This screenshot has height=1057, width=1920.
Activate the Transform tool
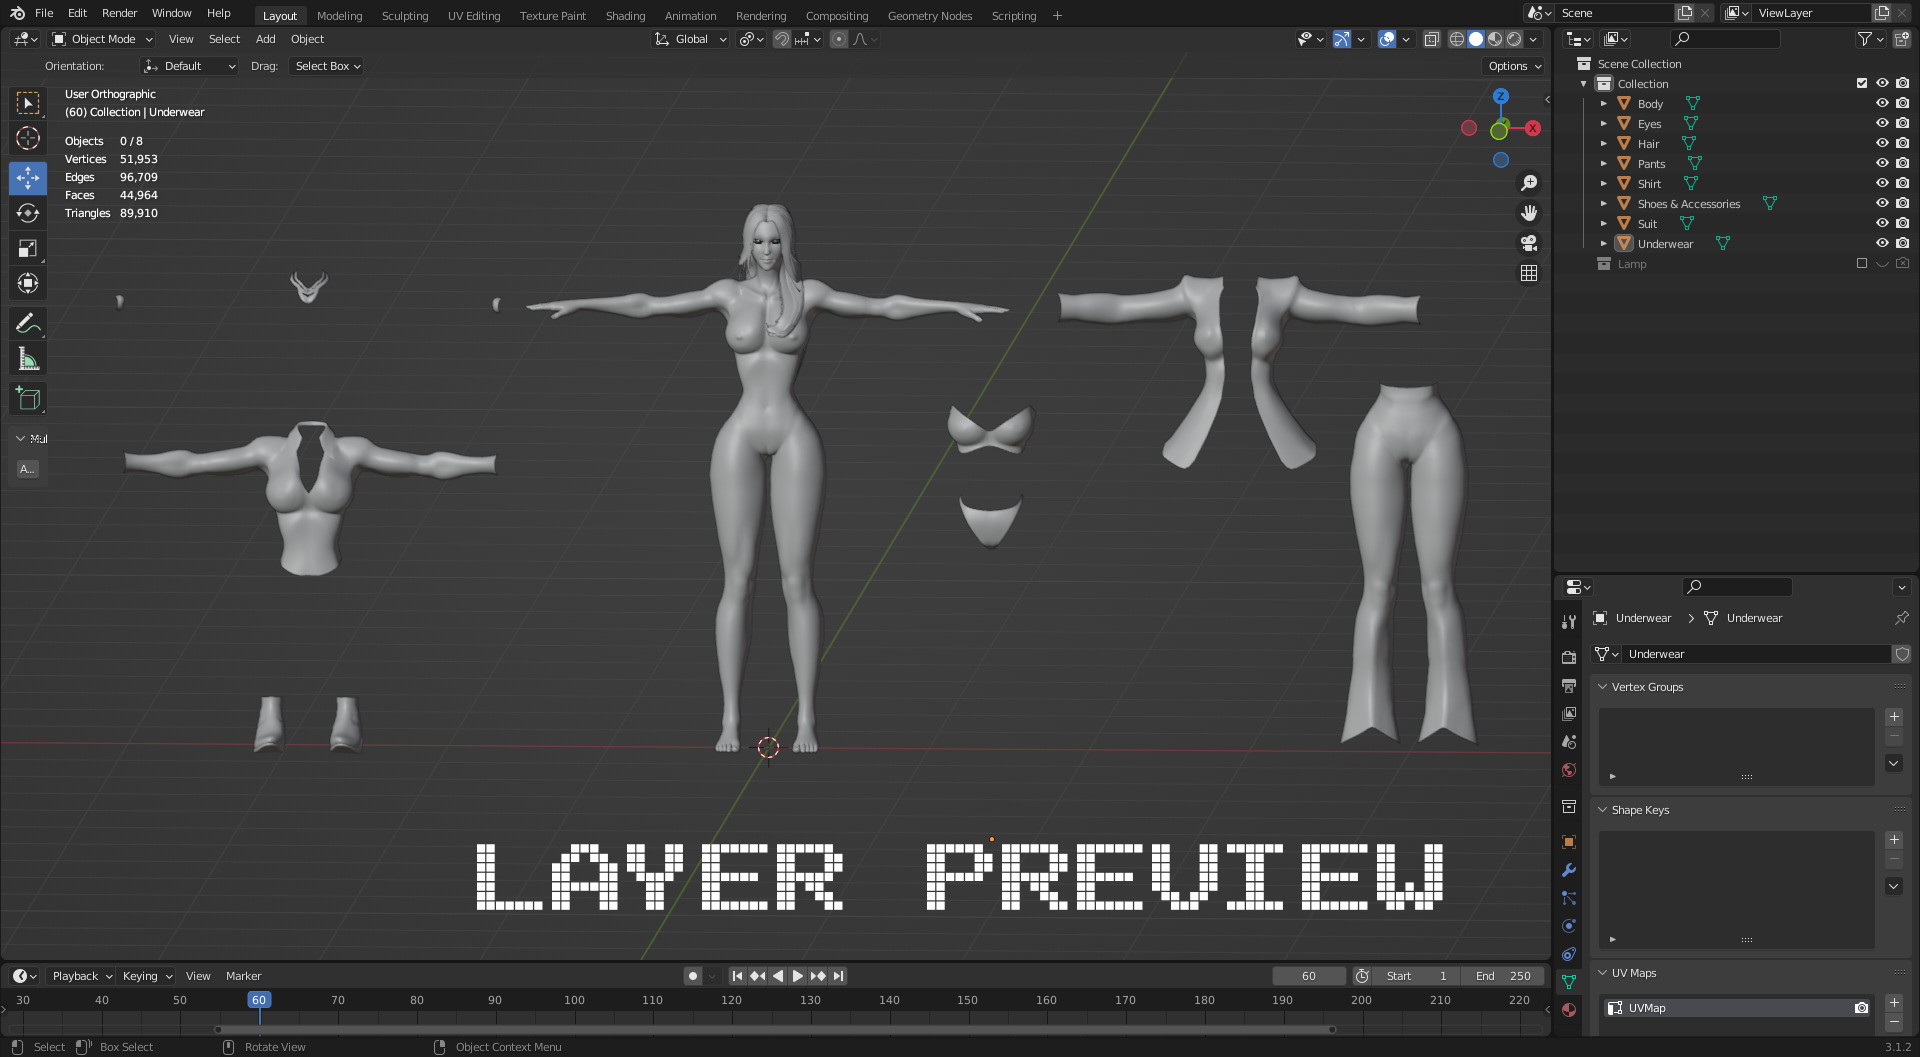pos(28,283)
